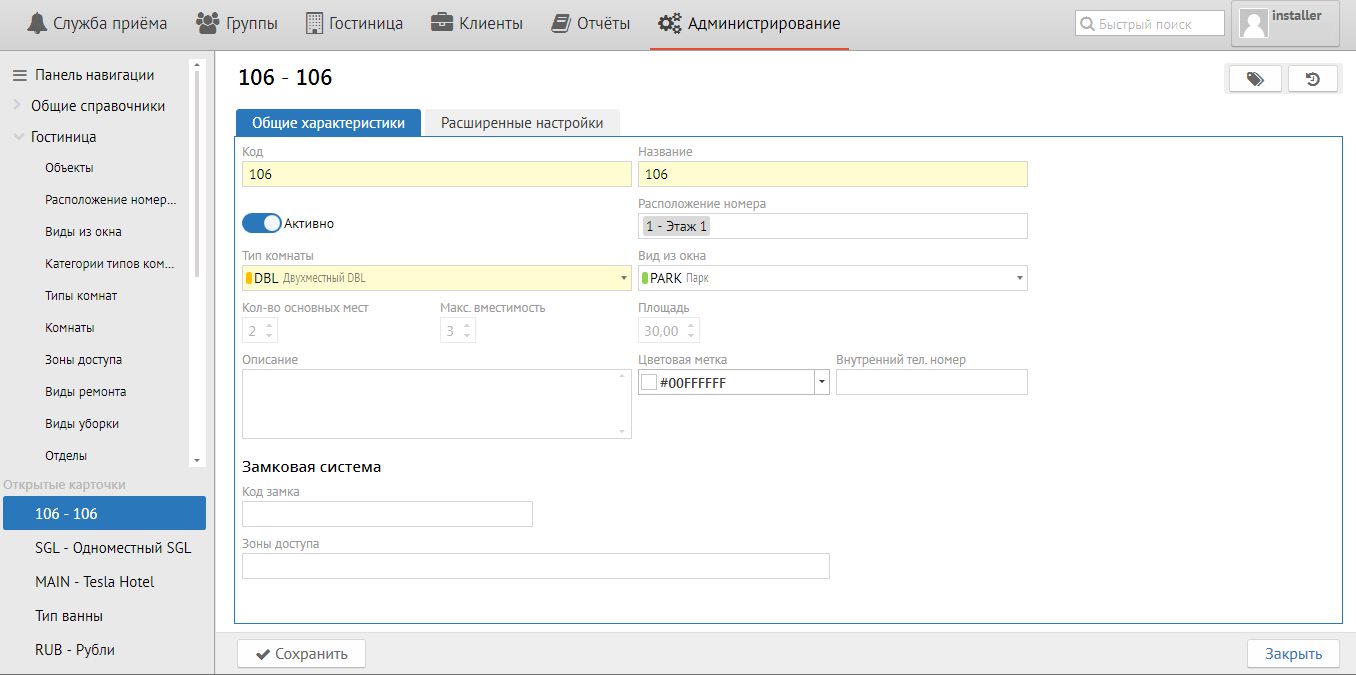Open the Вид из окна dropdown
Screen dimensions: 1356x675
point(1020,278)
